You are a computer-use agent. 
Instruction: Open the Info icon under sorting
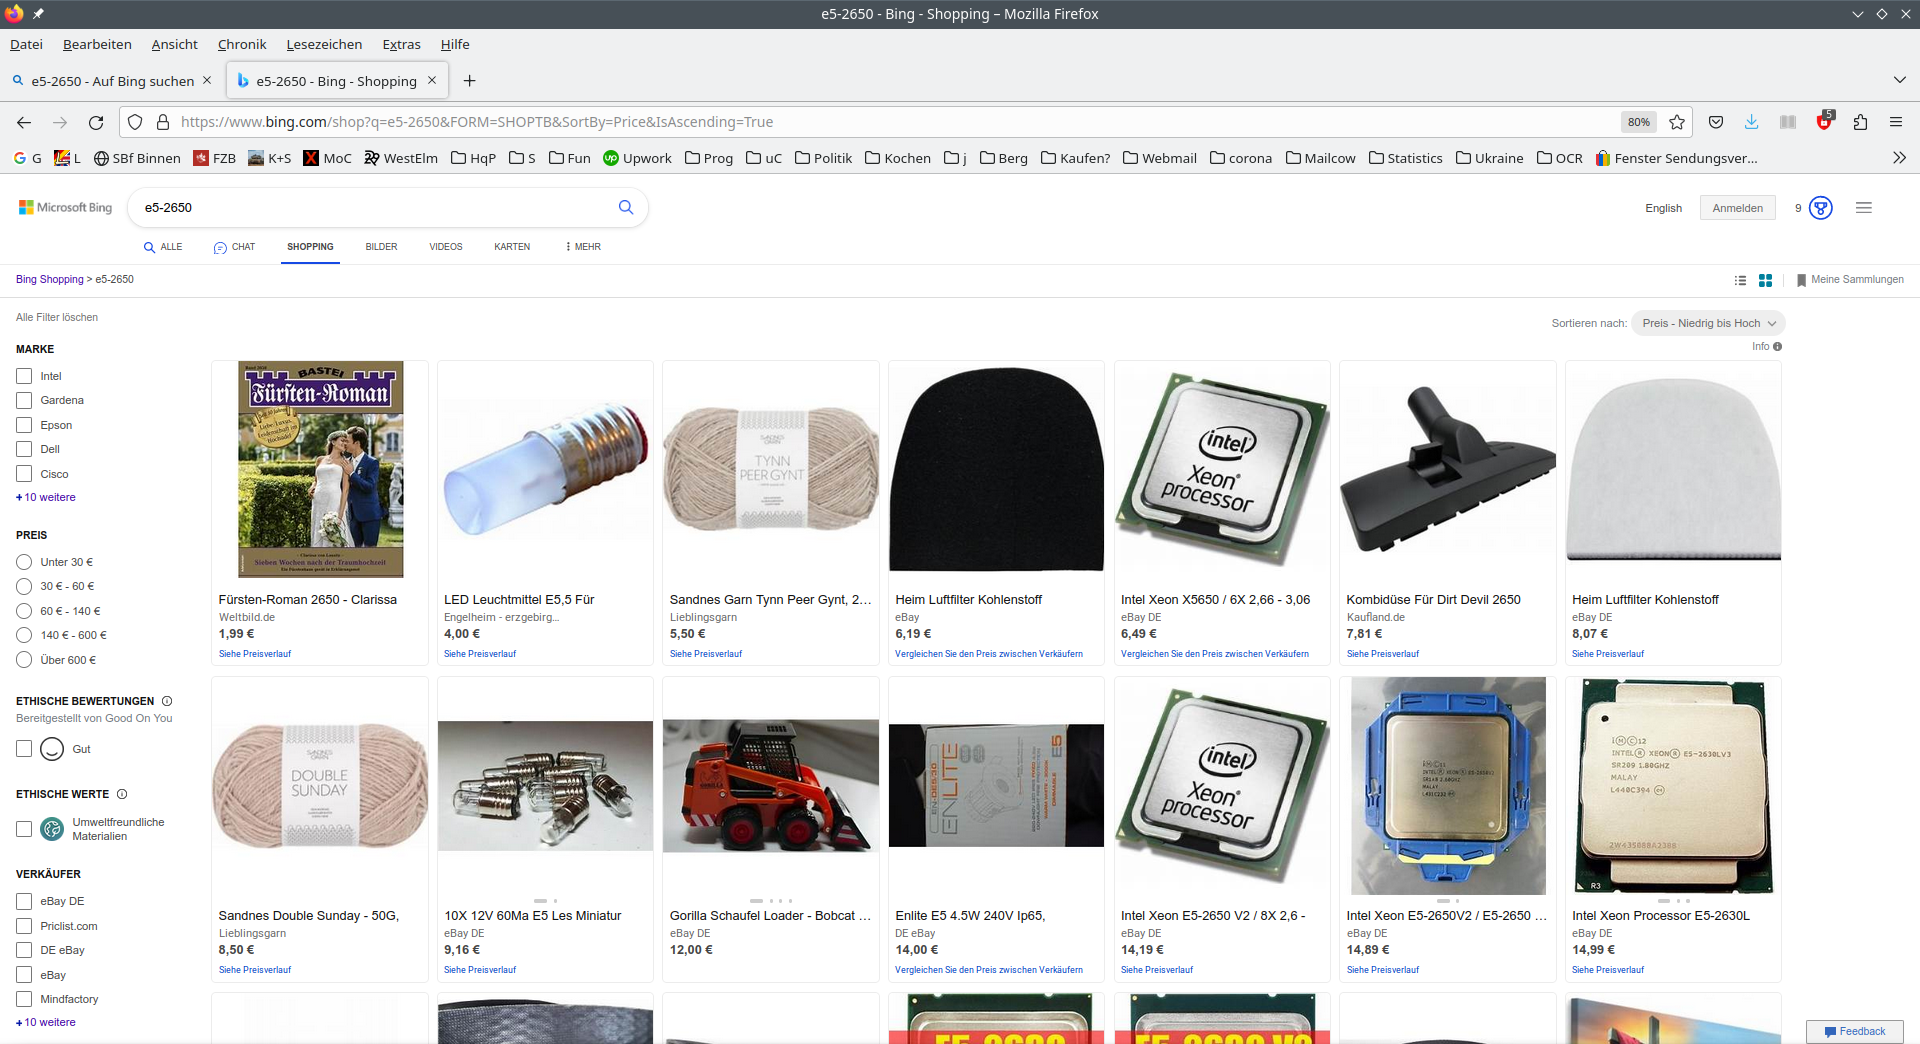[x=1777, y=346]
